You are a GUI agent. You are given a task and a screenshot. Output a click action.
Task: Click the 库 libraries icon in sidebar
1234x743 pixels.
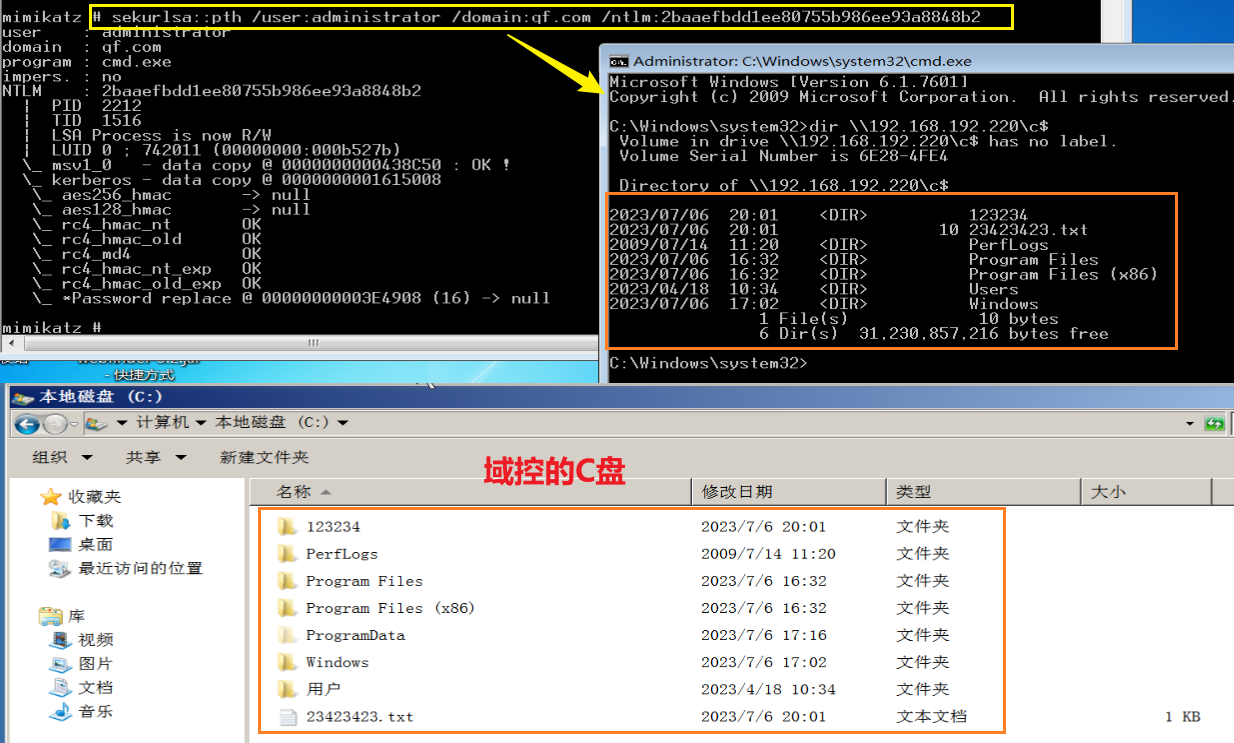(x=50, y=616)
